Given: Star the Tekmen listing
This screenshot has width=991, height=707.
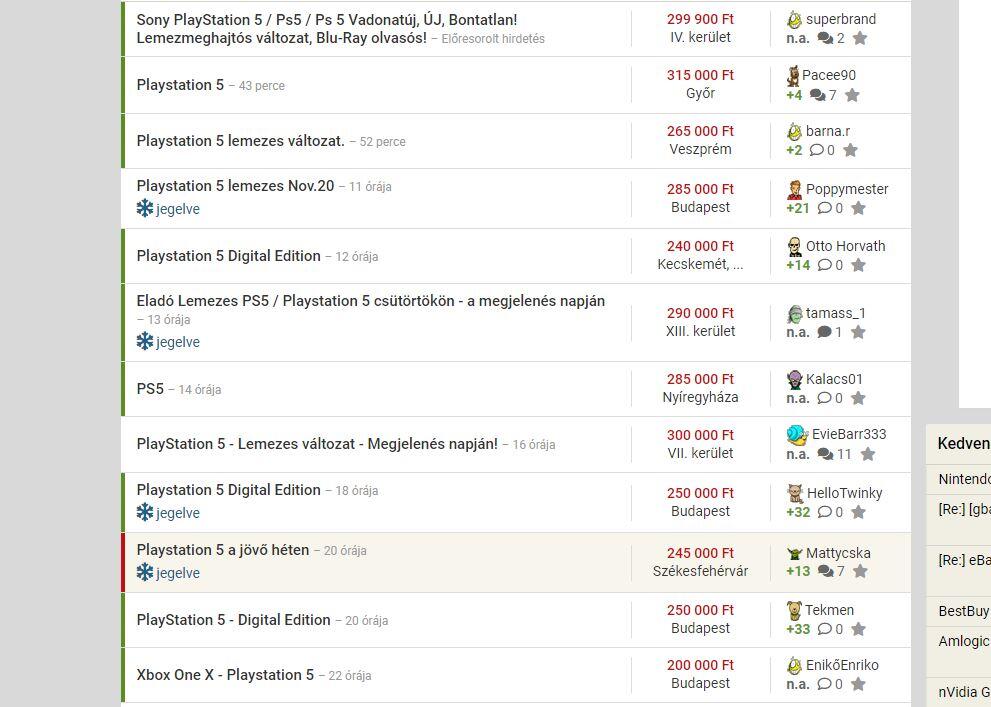Looking at the screenshot, I should (x=858, y=629).
